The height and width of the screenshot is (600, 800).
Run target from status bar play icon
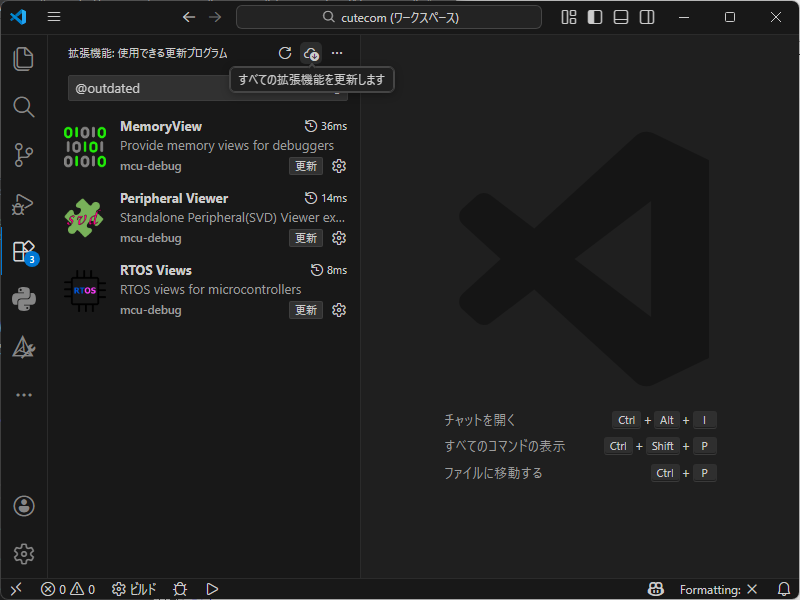212,589
